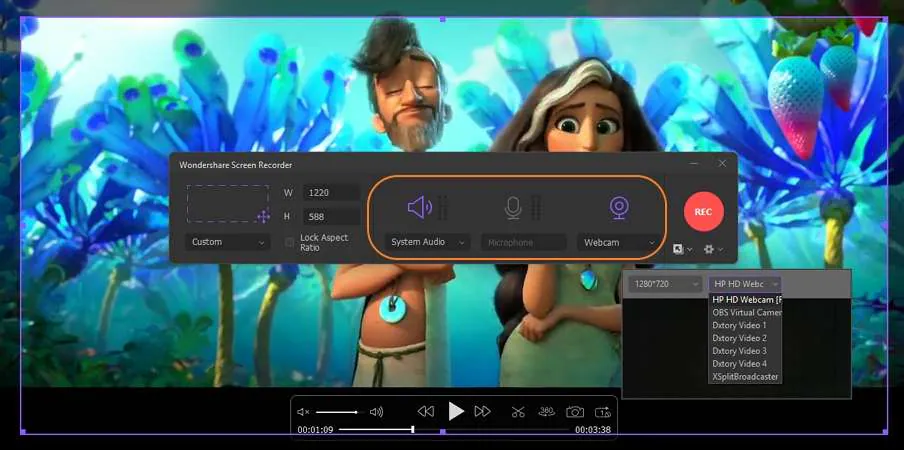Adjust the player volume slider
The image size is (904, 450).
coord(337,412)
